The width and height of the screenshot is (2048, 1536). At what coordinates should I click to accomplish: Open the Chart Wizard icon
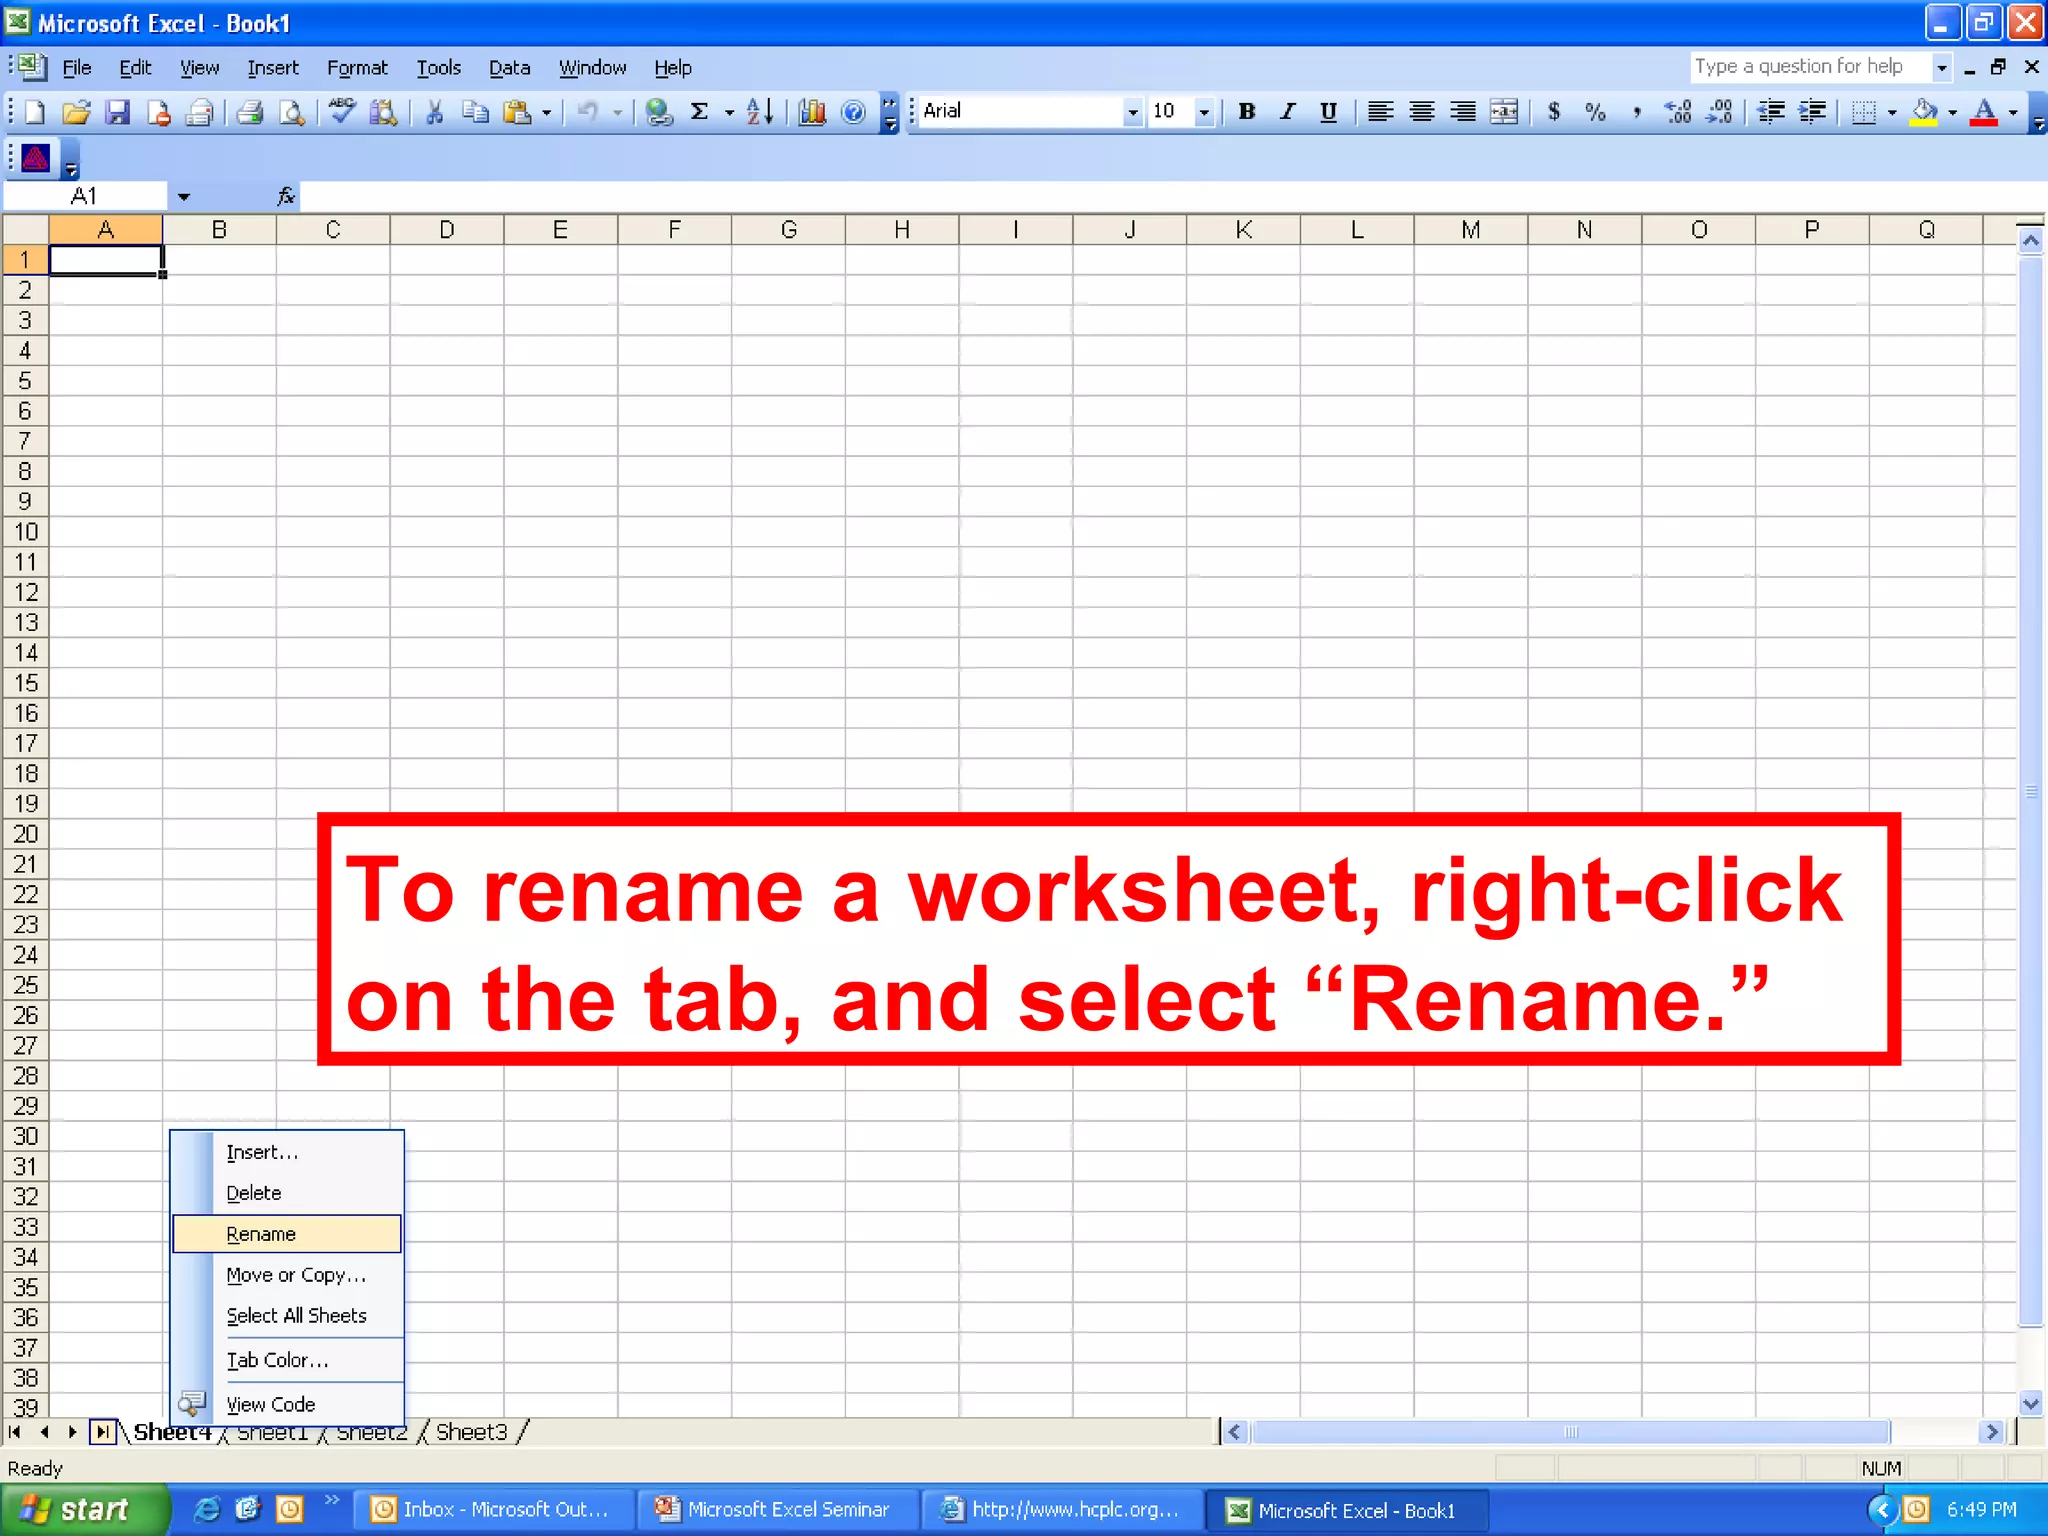(x=812, y=112)
